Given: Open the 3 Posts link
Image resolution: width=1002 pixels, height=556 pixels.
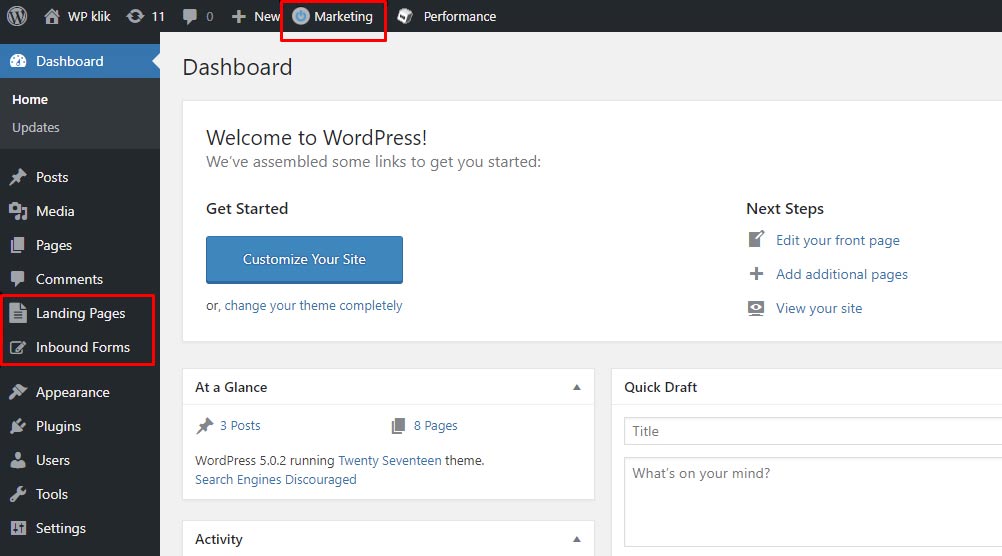Looking at the screenshot, I should [x=240, y=426].
